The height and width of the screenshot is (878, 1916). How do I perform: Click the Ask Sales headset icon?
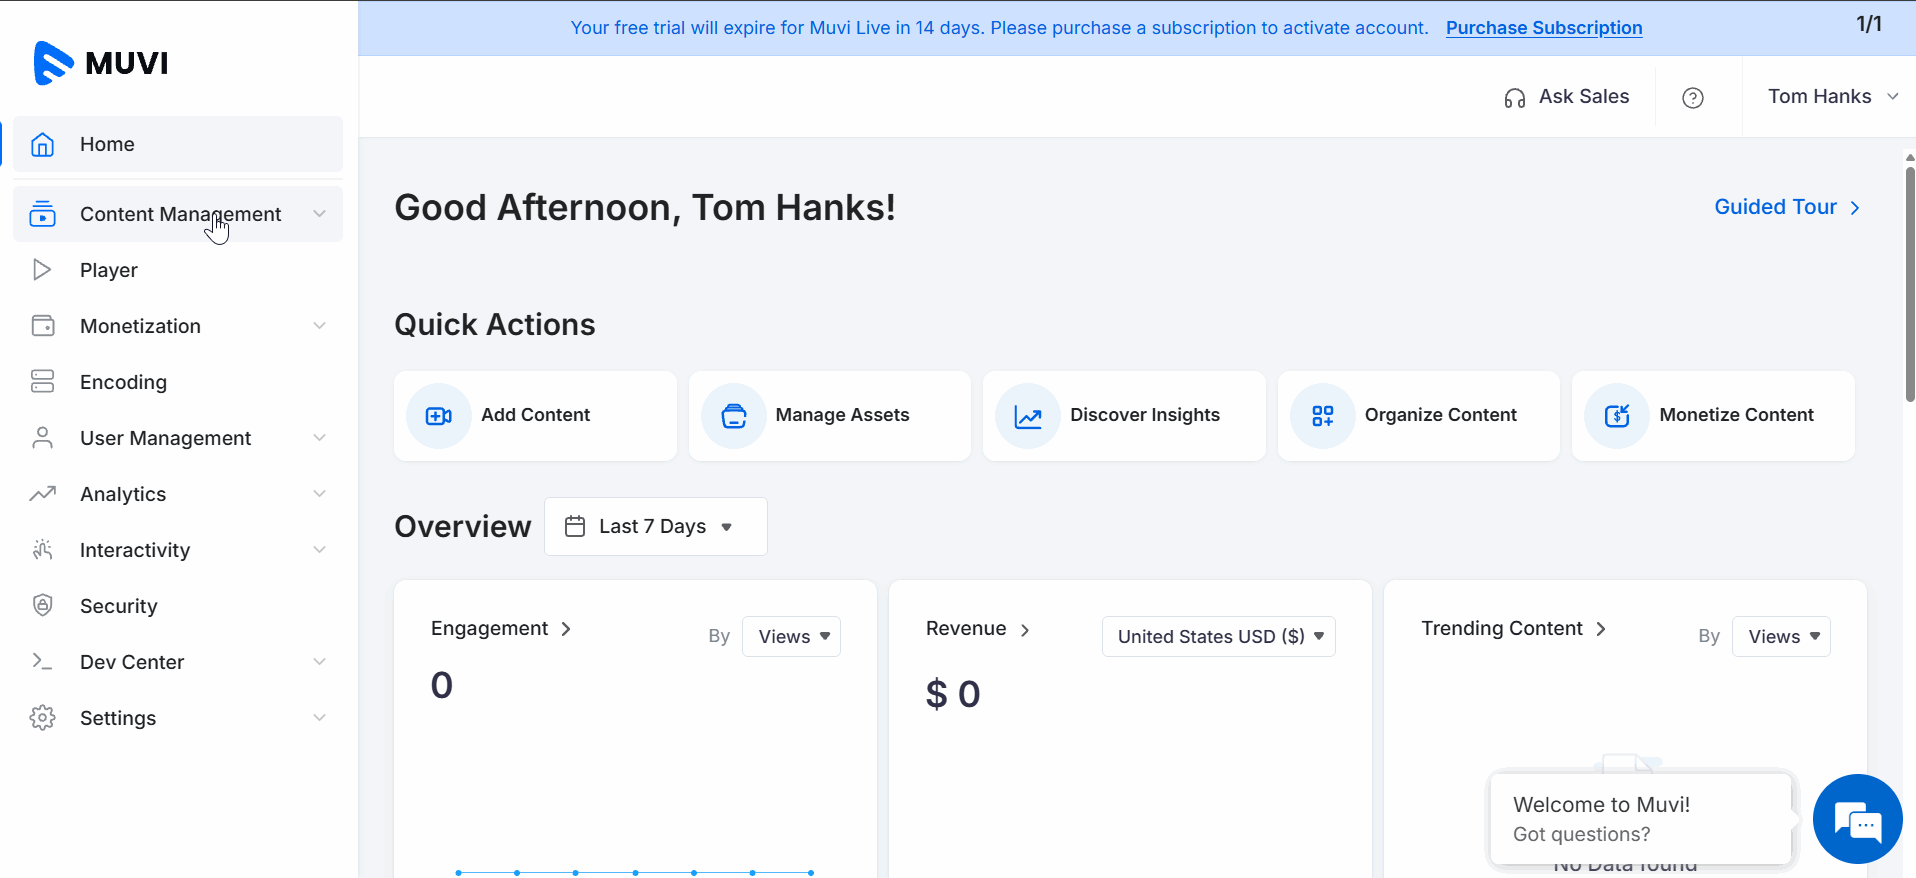[1514, 98]
